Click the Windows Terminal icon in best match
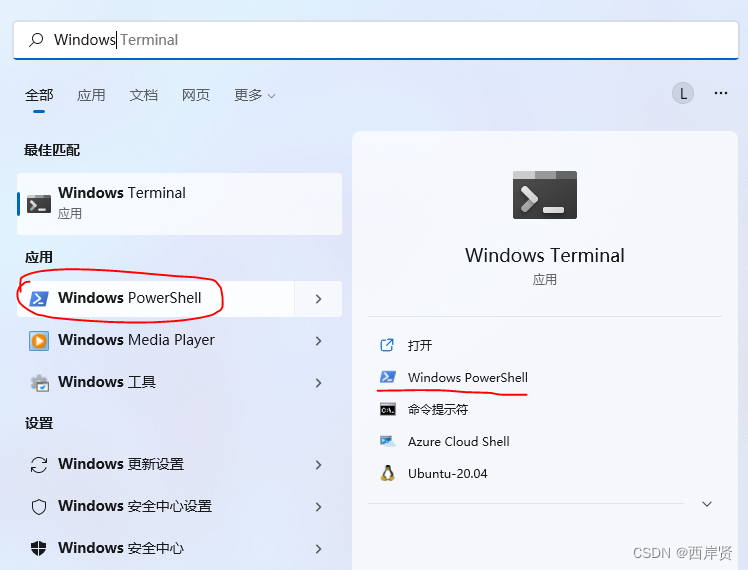748x570 pixels. 39,204
